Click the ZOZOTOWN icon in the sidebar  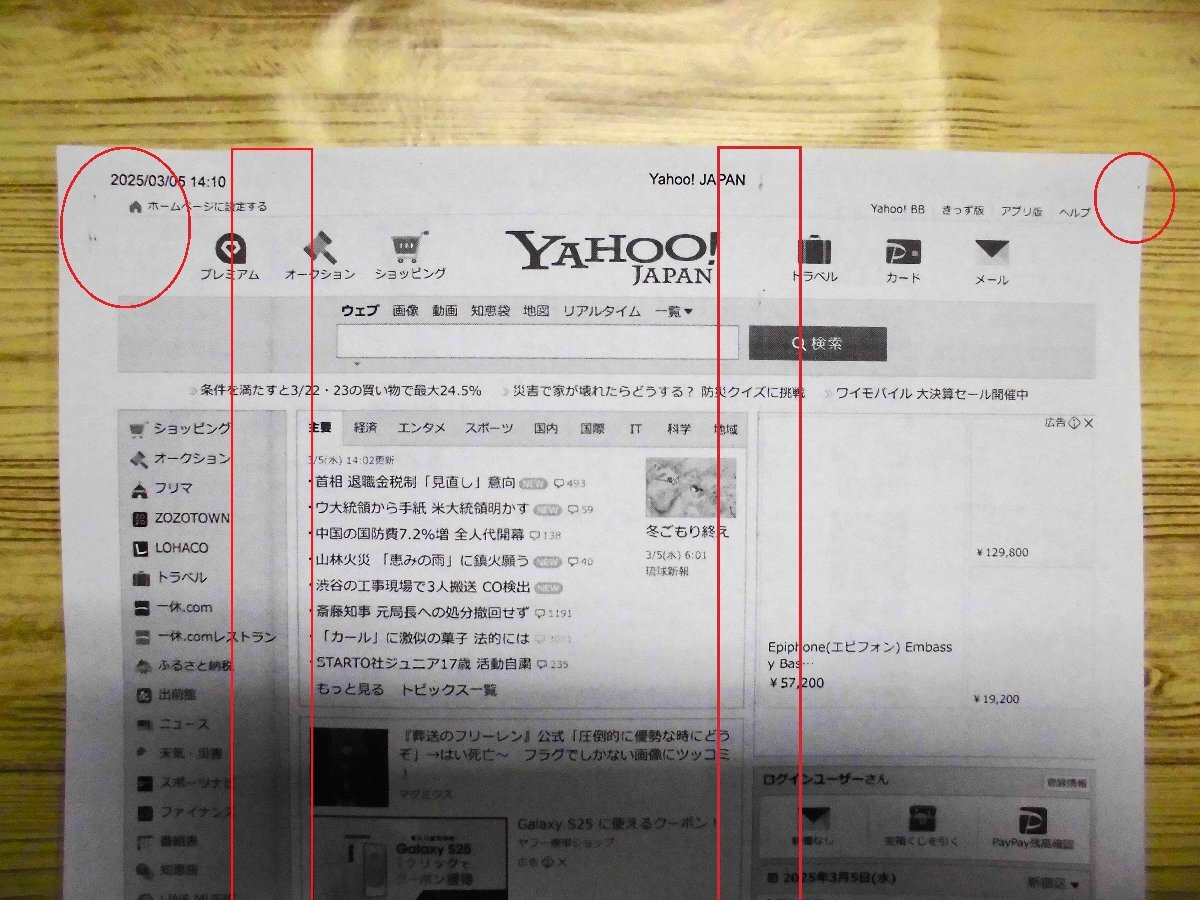(139, 519)
